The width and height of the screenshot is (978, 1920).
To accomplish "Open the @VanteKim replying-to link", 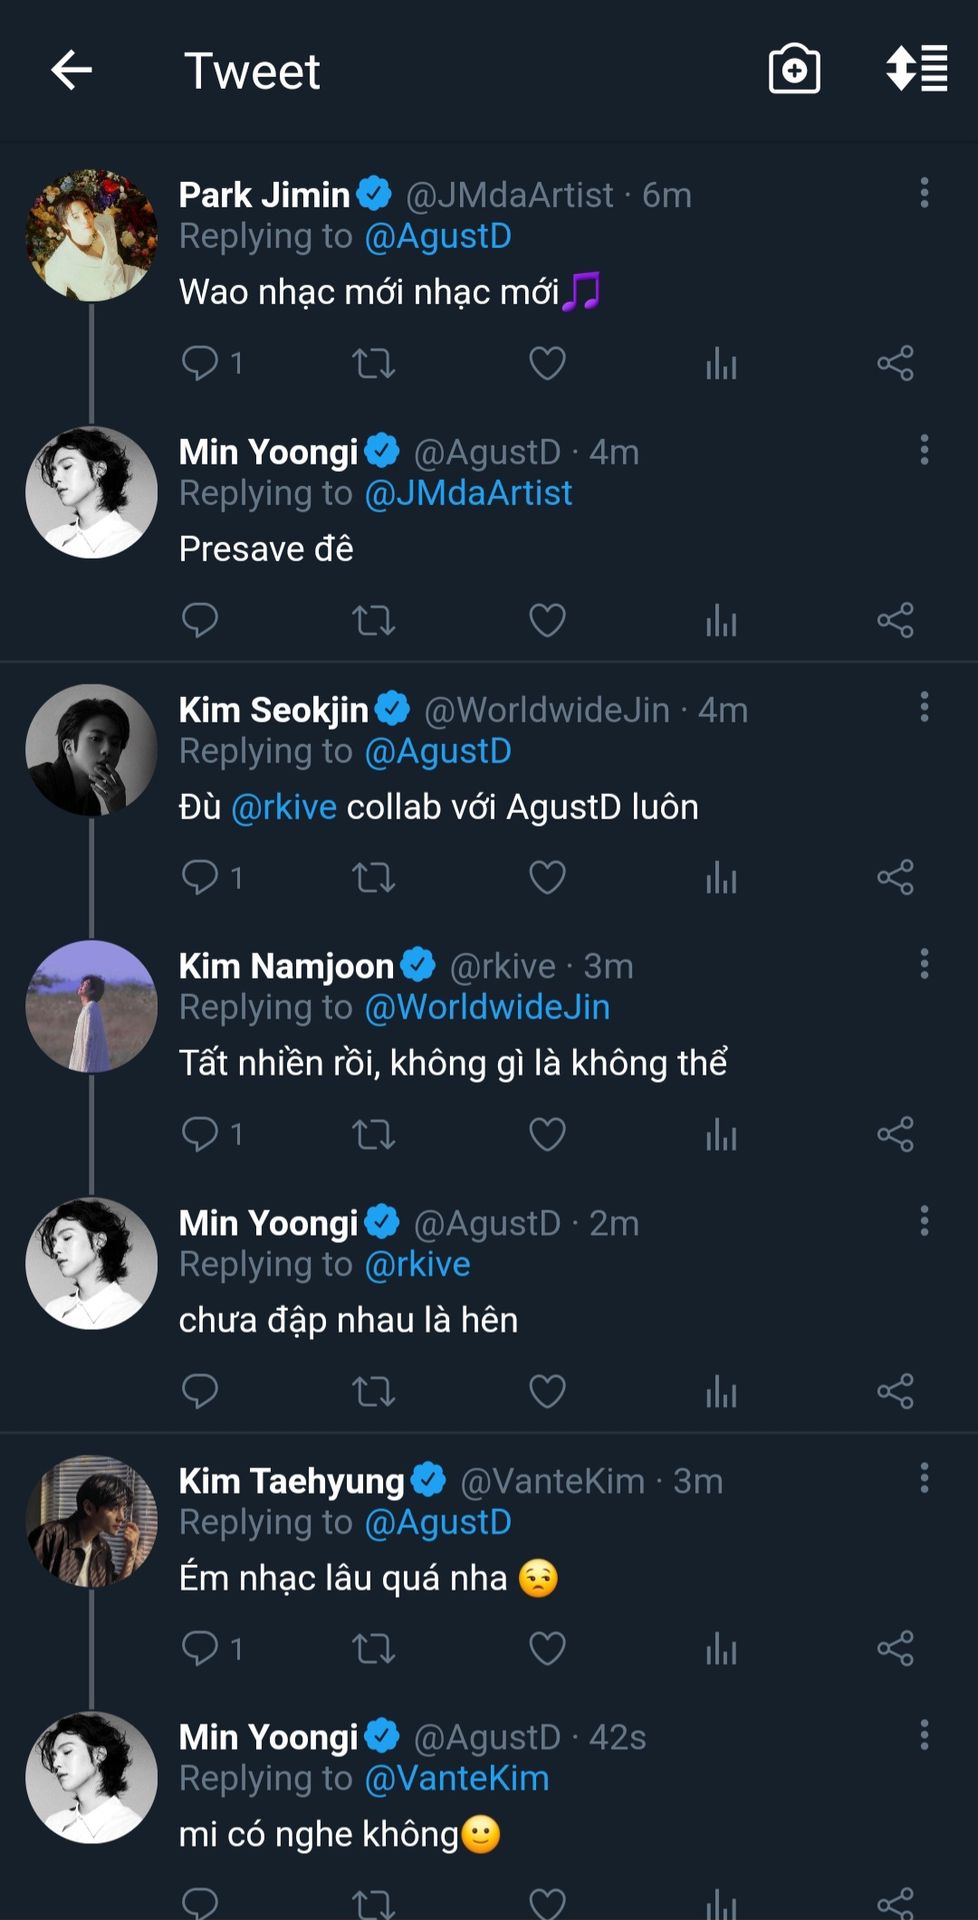I will coord(457,1778).
